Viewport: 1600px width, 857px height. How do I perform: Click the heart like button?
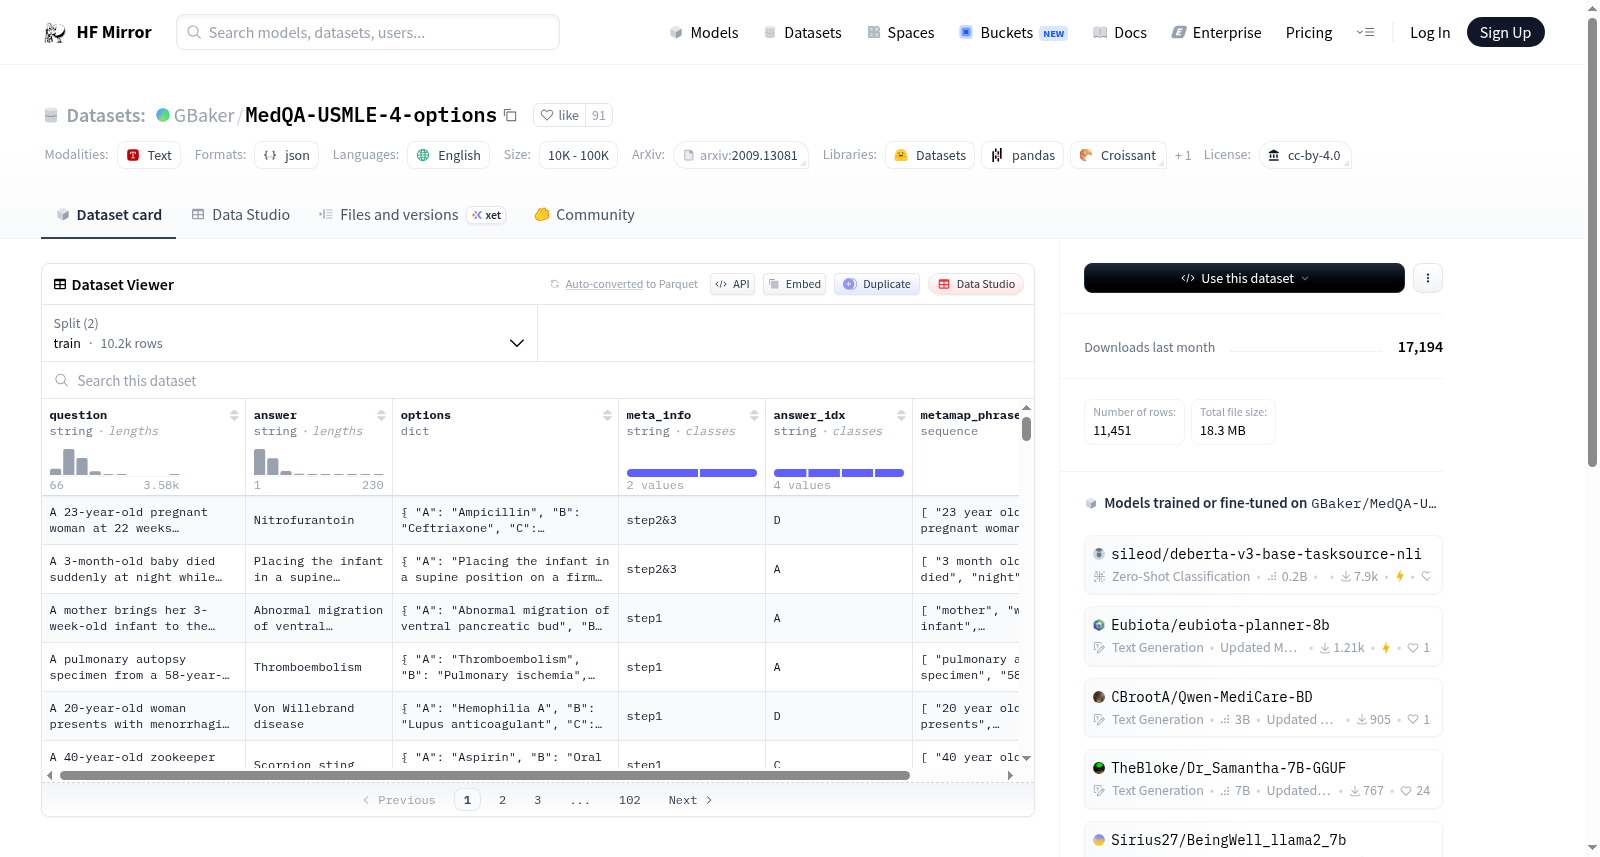pyautogui.click(x=560, y=115)
